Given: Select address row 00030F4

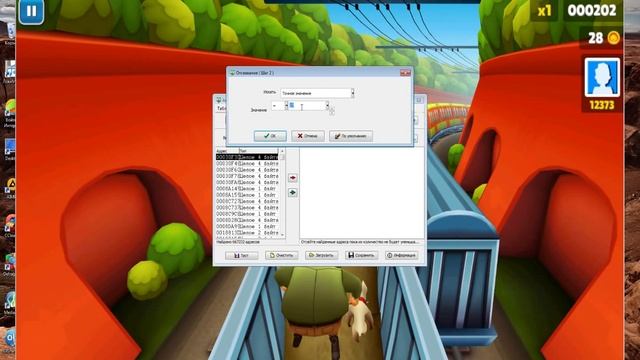Looking at the screenshot, I should pos(247,163).
